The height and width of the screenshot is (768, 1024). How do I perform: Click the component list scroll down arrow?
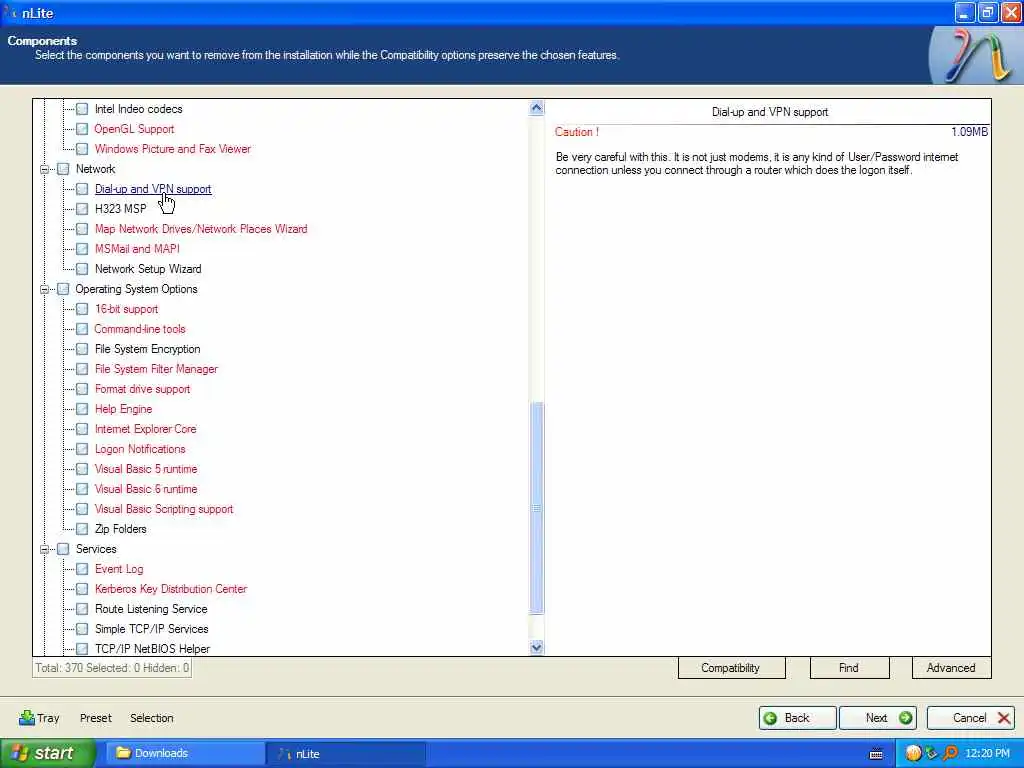[x=537, y=648]
